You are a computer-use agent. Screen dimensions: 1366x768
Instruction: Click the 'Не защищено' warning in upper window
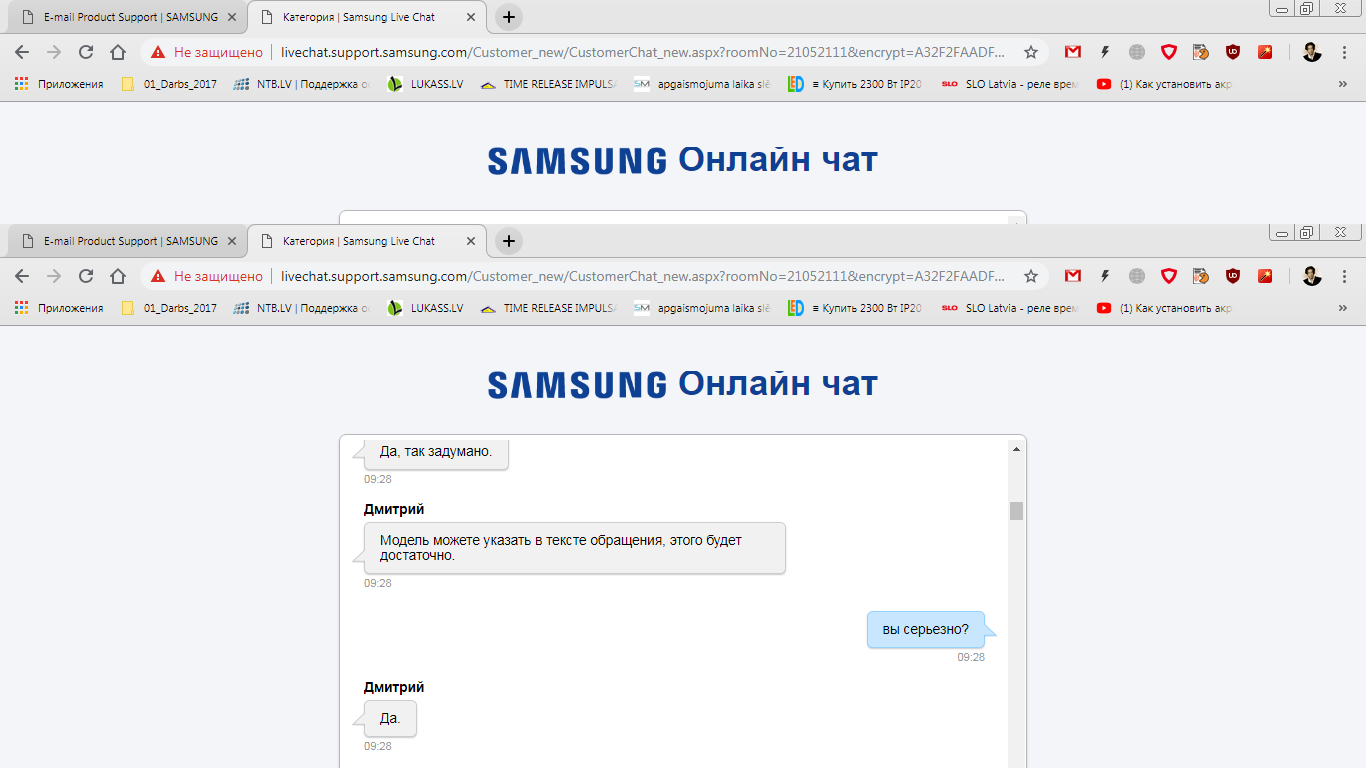[207, 52]
